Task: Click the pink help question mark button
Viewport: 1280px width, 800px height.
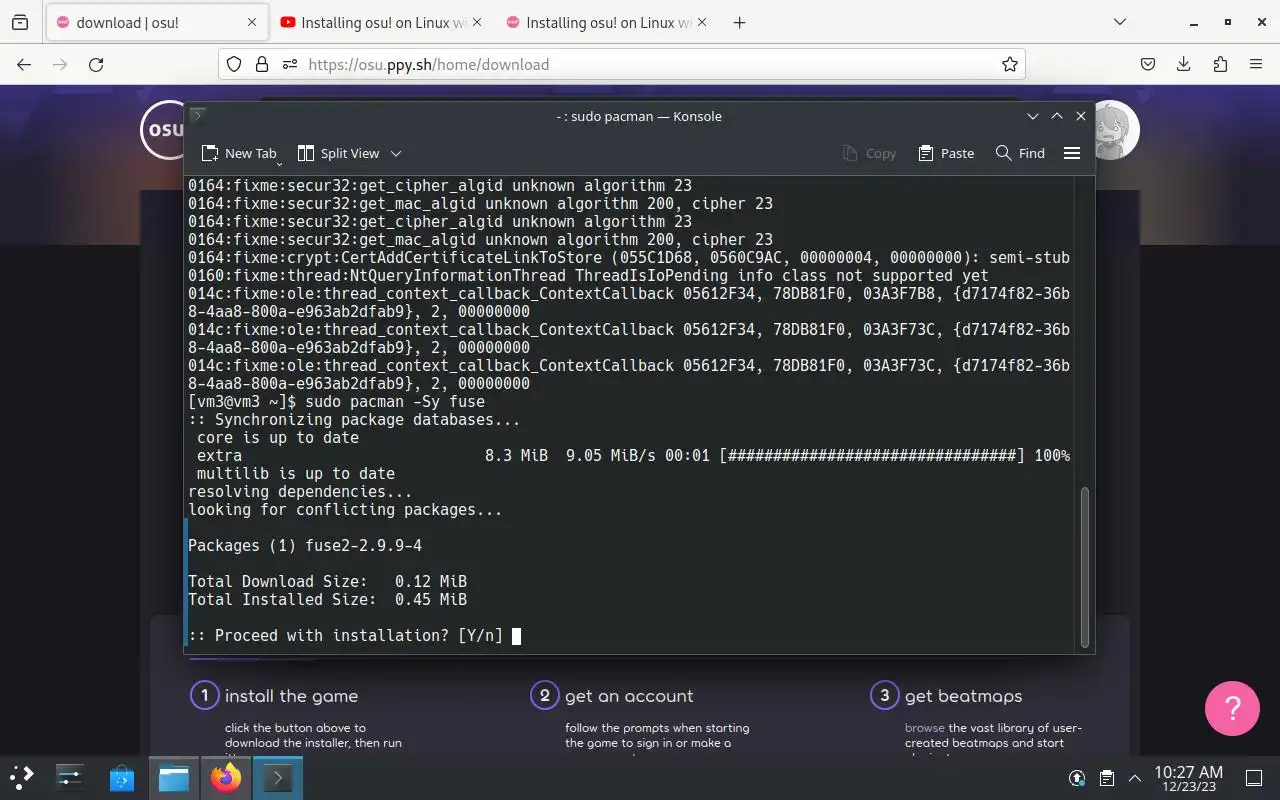Action: [1232, 708]
